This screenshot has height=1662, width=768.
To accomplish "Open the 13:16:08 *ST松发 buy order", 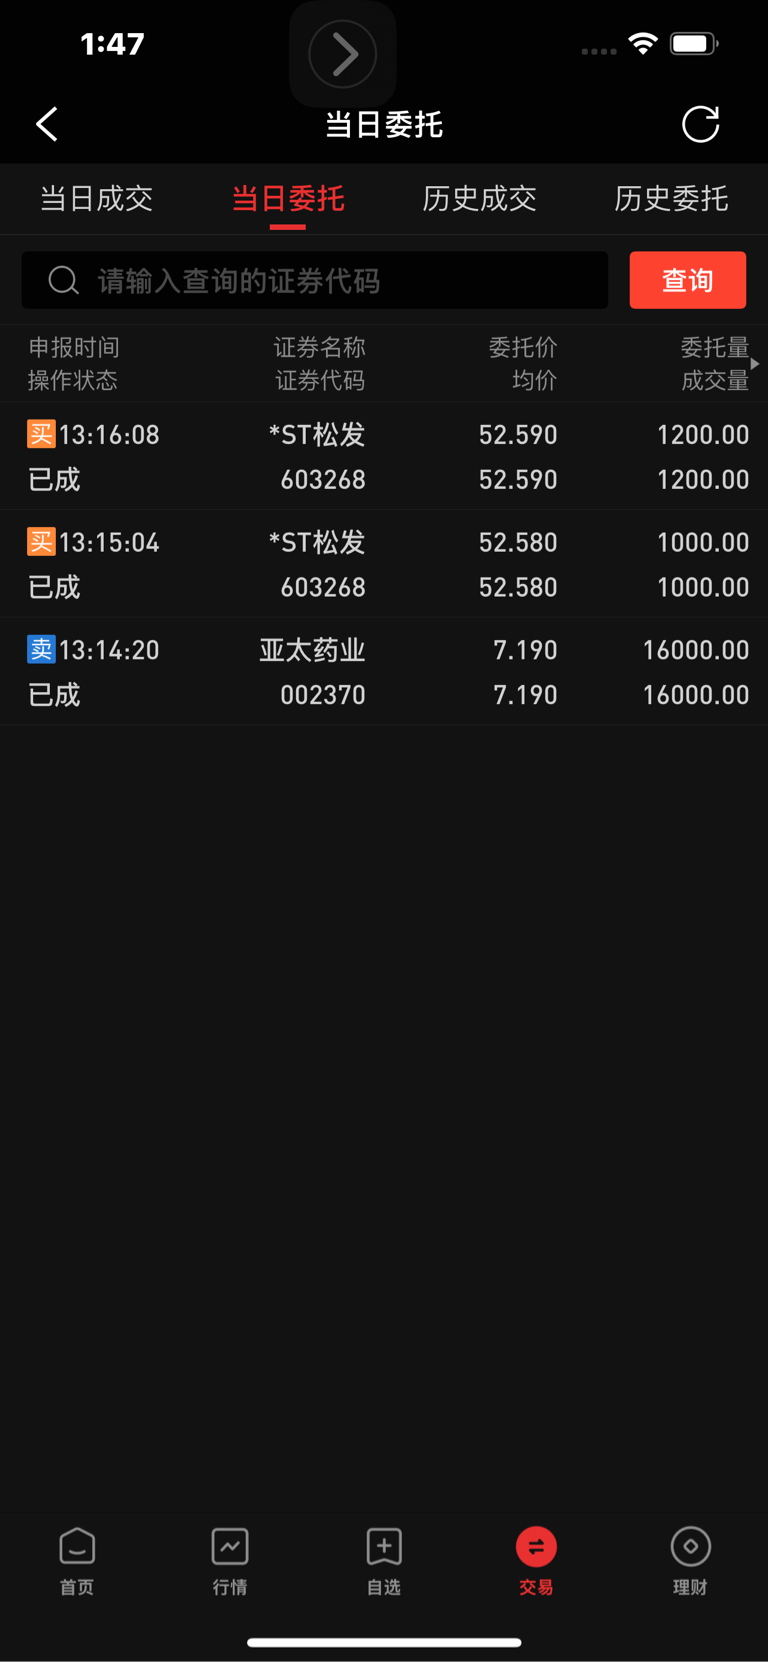I will tap(384, 457).
